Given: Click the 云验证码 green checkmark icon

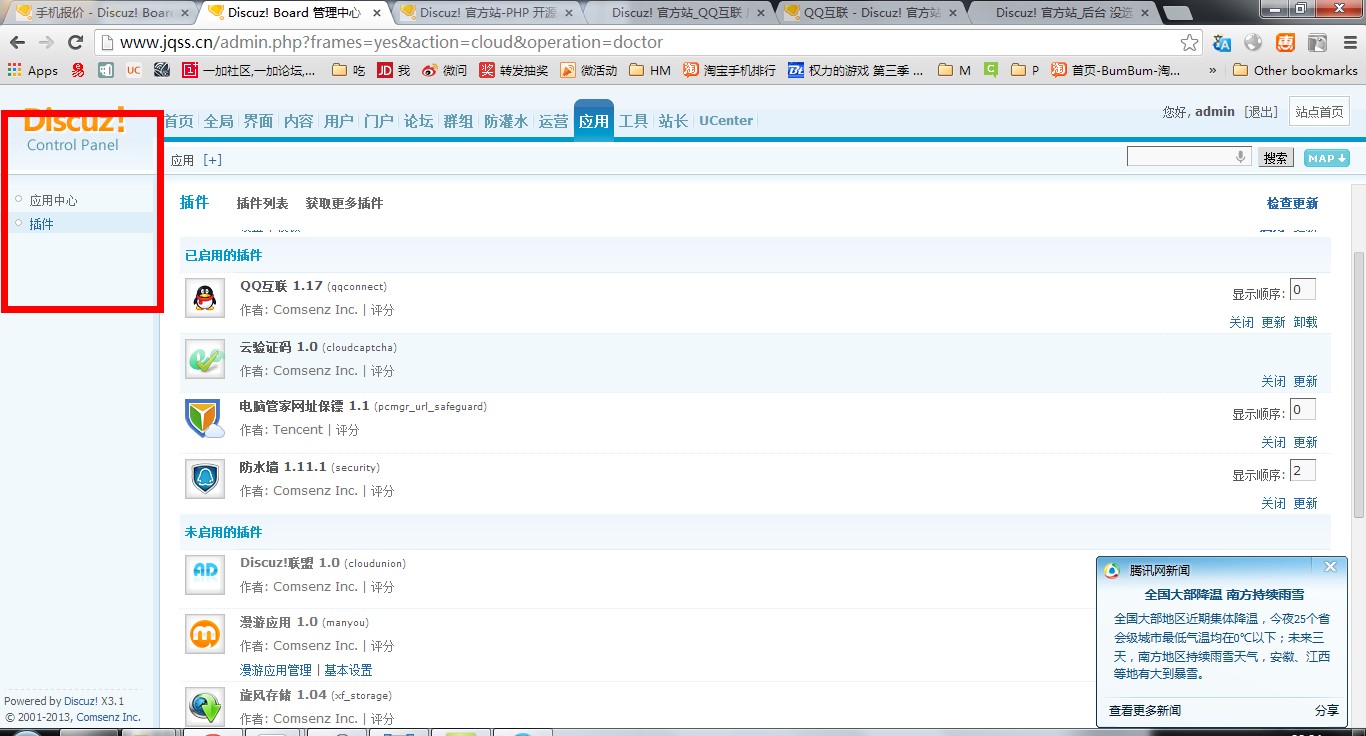Looking at the screenshot, I should click(205, 359).
